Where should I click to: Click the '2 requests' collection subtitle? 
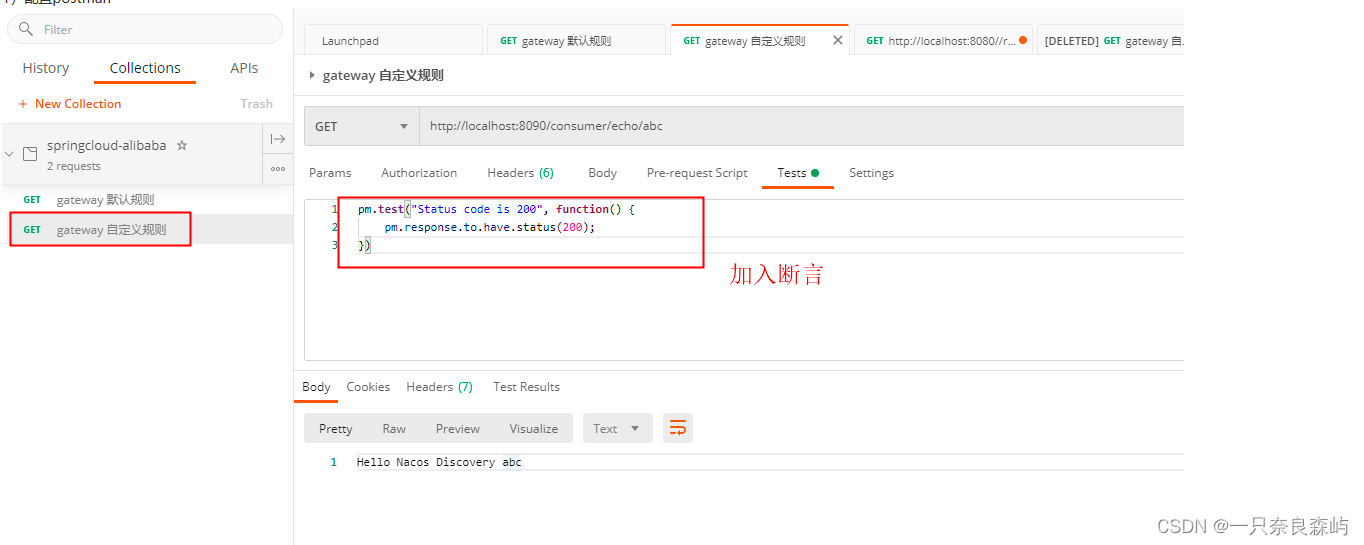click(x=74, y=166)
